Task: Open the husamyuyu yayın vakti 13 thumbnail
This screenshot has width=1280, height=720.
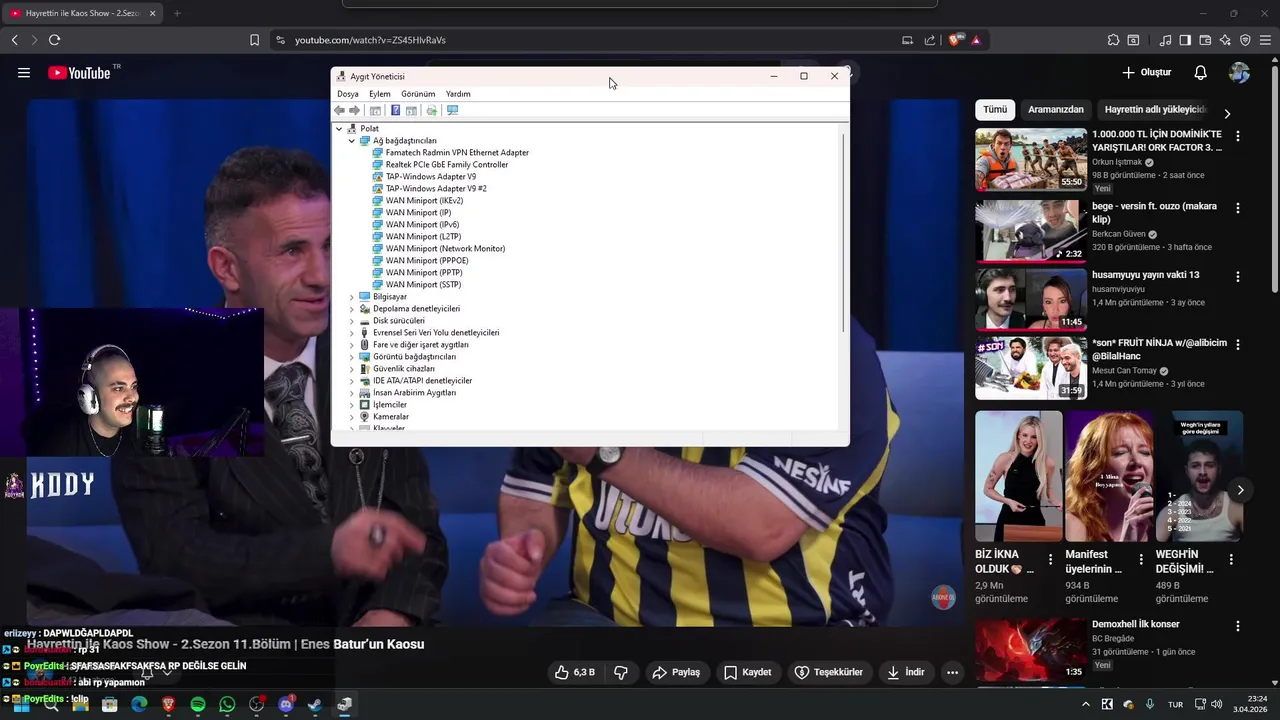Action: coord(1031,299)
